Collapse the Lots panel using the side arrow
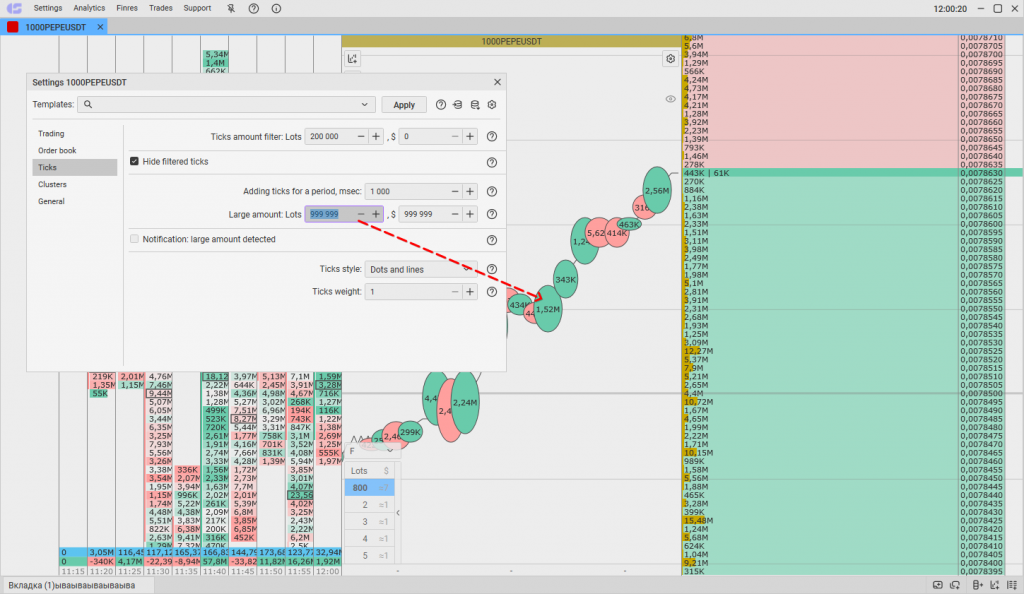Image resolution: width=1024 pixels, height=594 pixels. coord(398,513)
